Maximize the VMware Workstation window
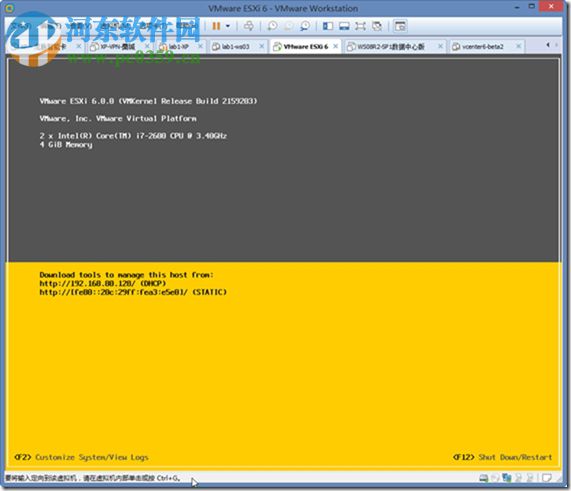571x491 pixels. tap(531, 7)
